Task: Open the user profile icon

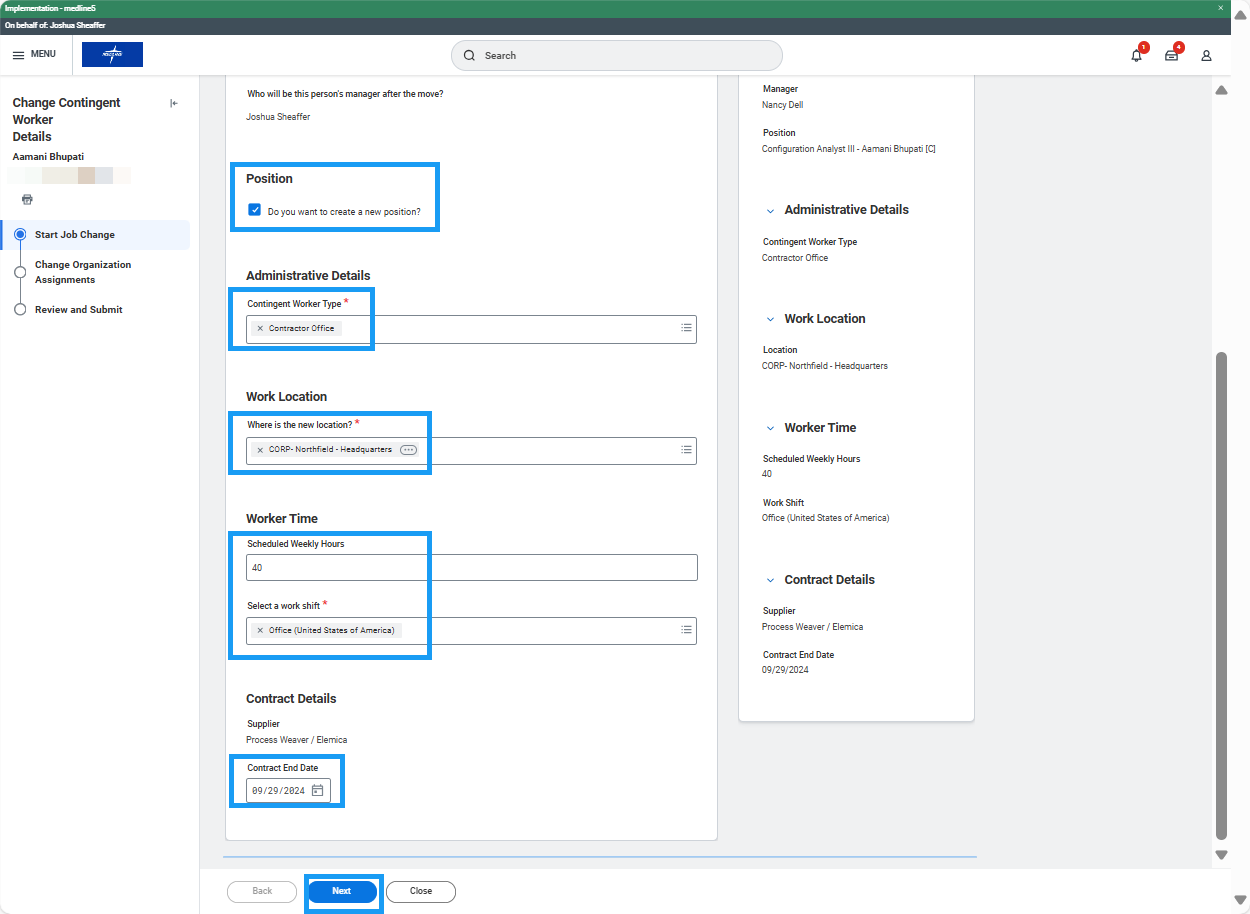Action: click(1206, 56)
